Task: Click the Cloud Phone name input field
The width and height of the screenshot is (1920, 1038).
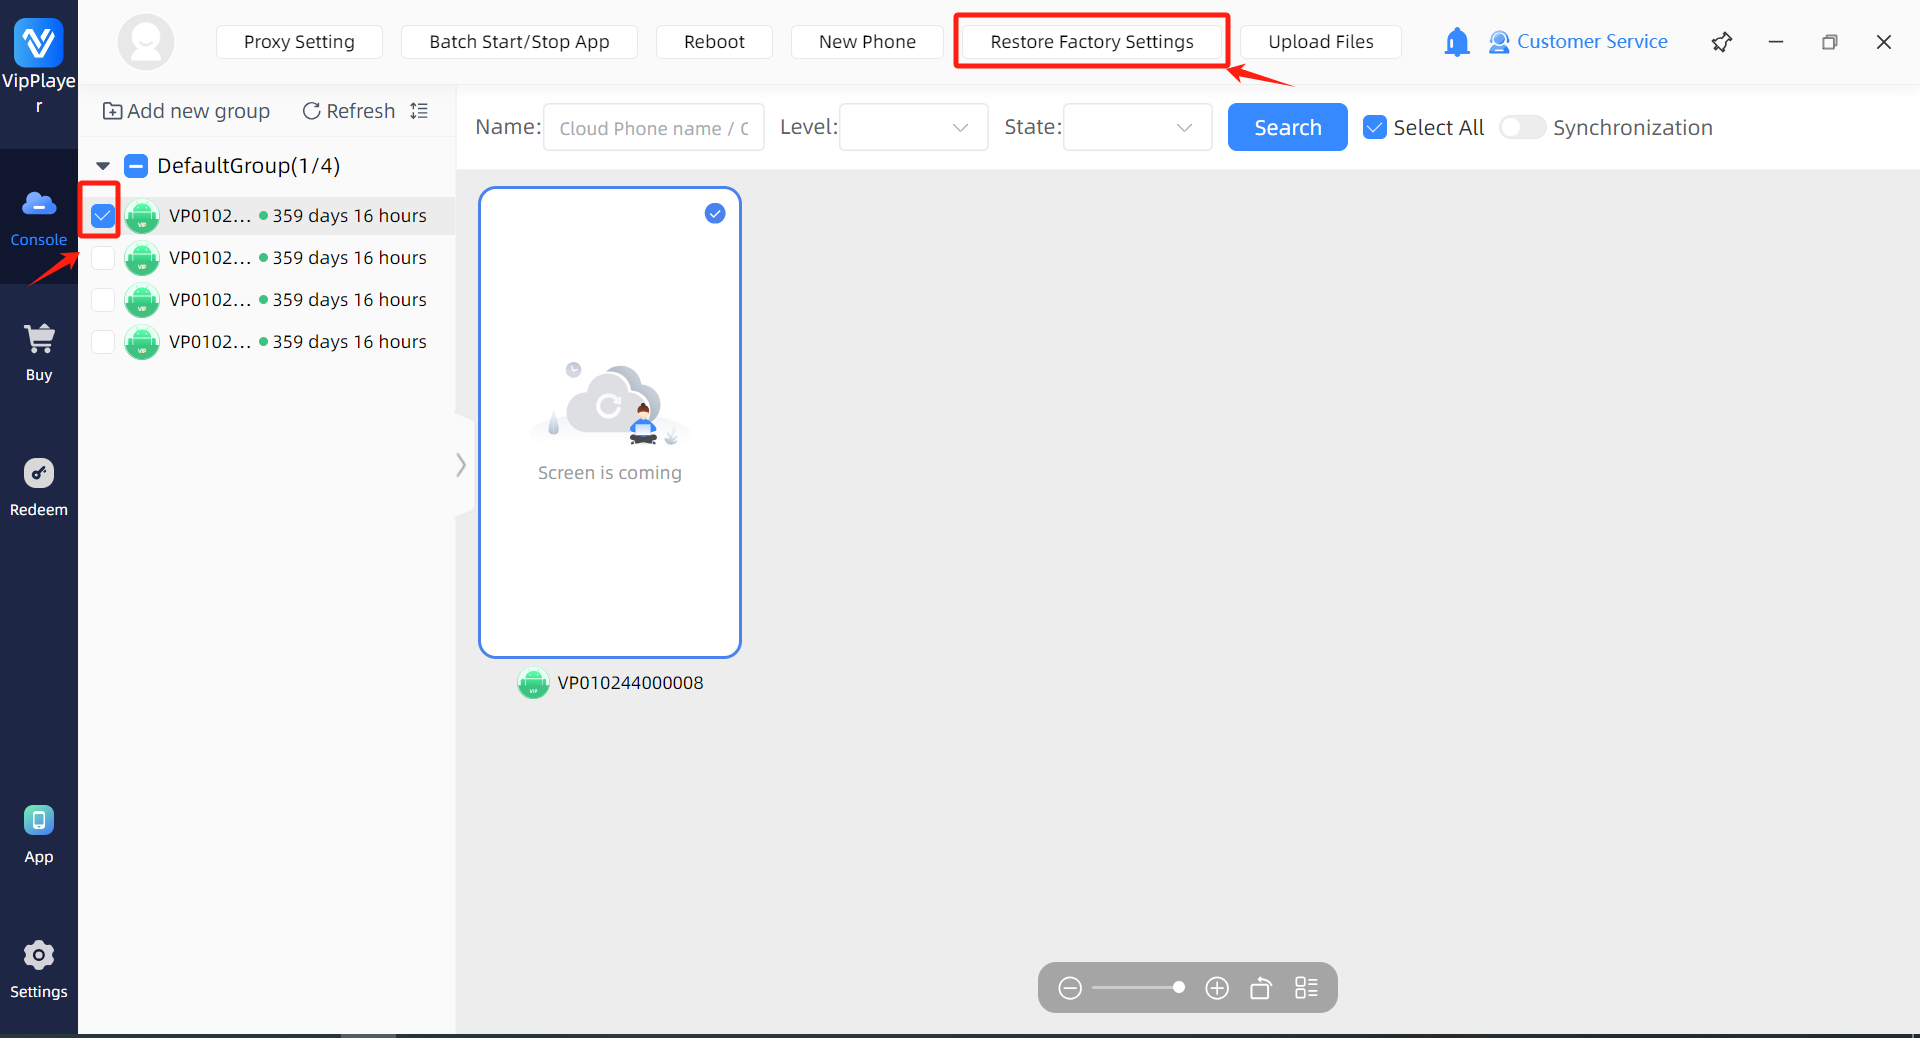Action: [654, 127]
